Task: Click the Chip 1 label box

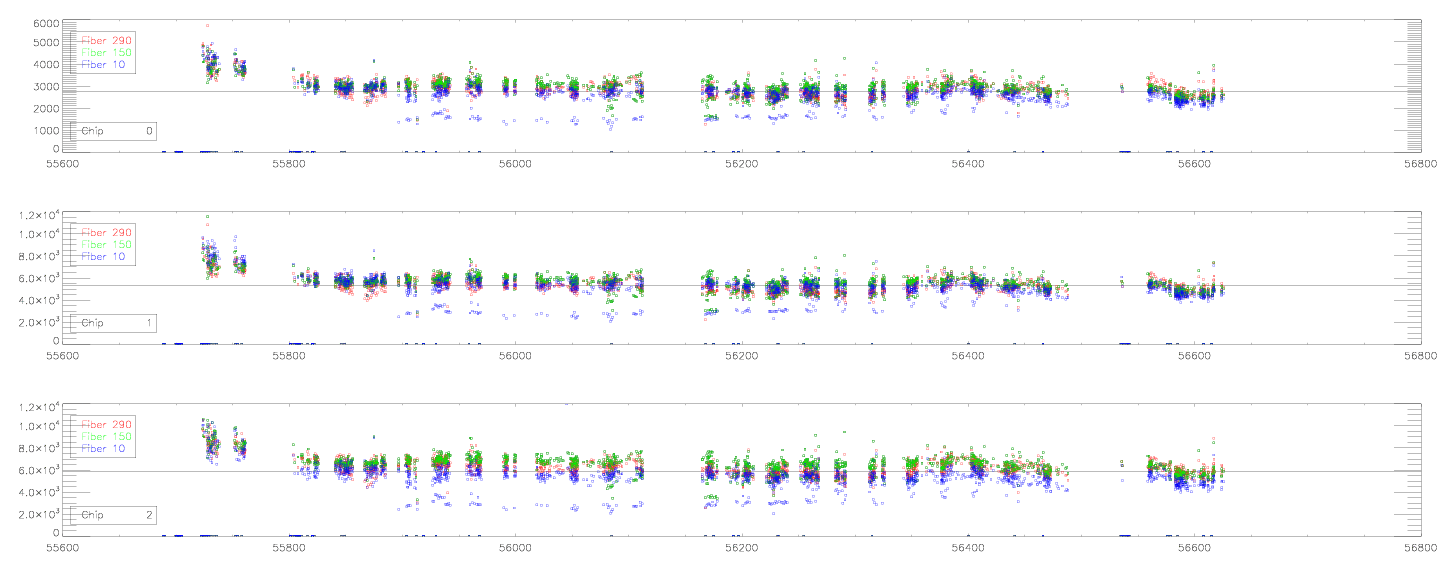Action: [116, 323]
